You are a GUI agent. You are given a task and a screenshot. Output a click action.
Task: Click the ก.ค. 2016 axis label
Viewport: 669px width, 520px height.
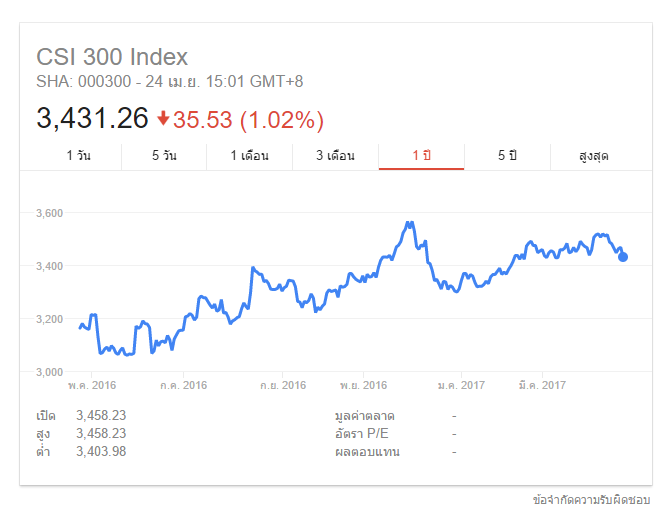(x=183, y=385)
